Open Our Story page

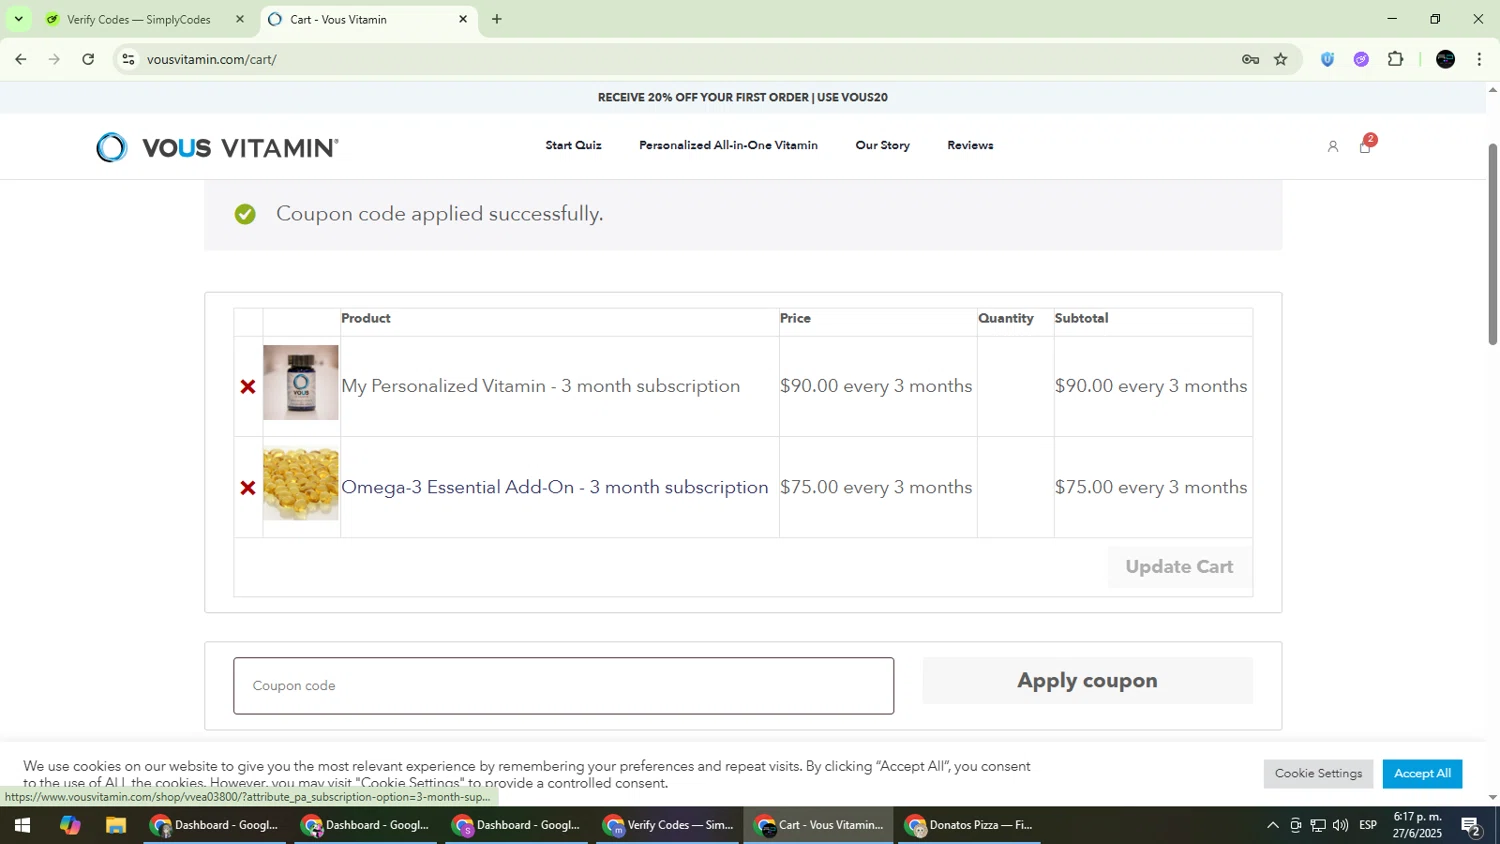(x=882, y=146)
